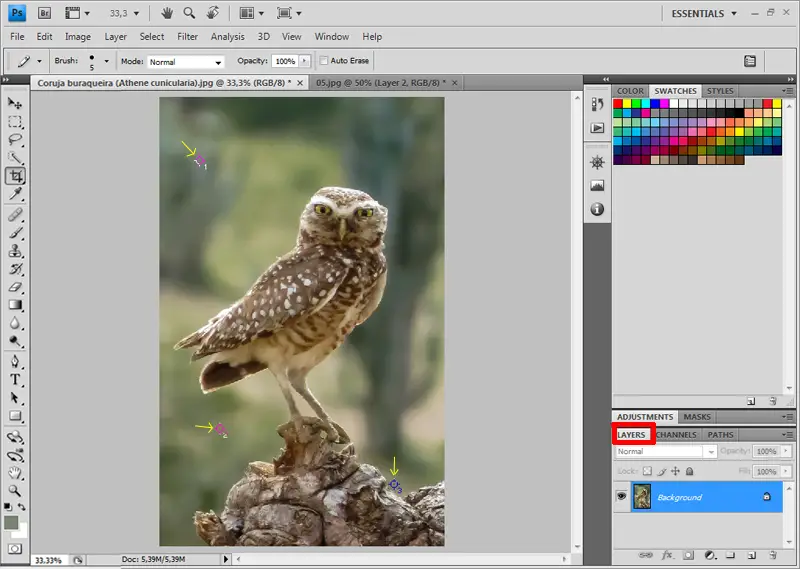The height and width of the screenshot is (569, 800).
Task: Pick the Horizontal Type tool
Action: pyautogui.click(x=16, y=380)
